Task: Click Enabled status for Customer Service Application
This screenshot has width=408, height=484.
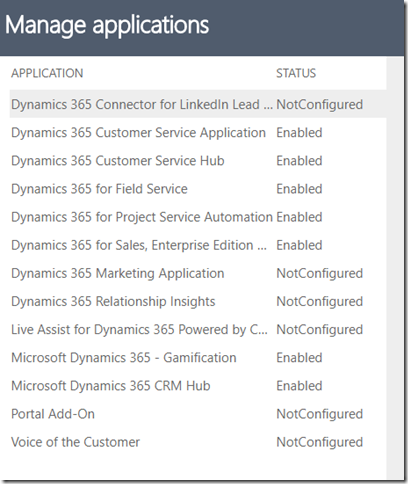Action: [x=299, y=133]
